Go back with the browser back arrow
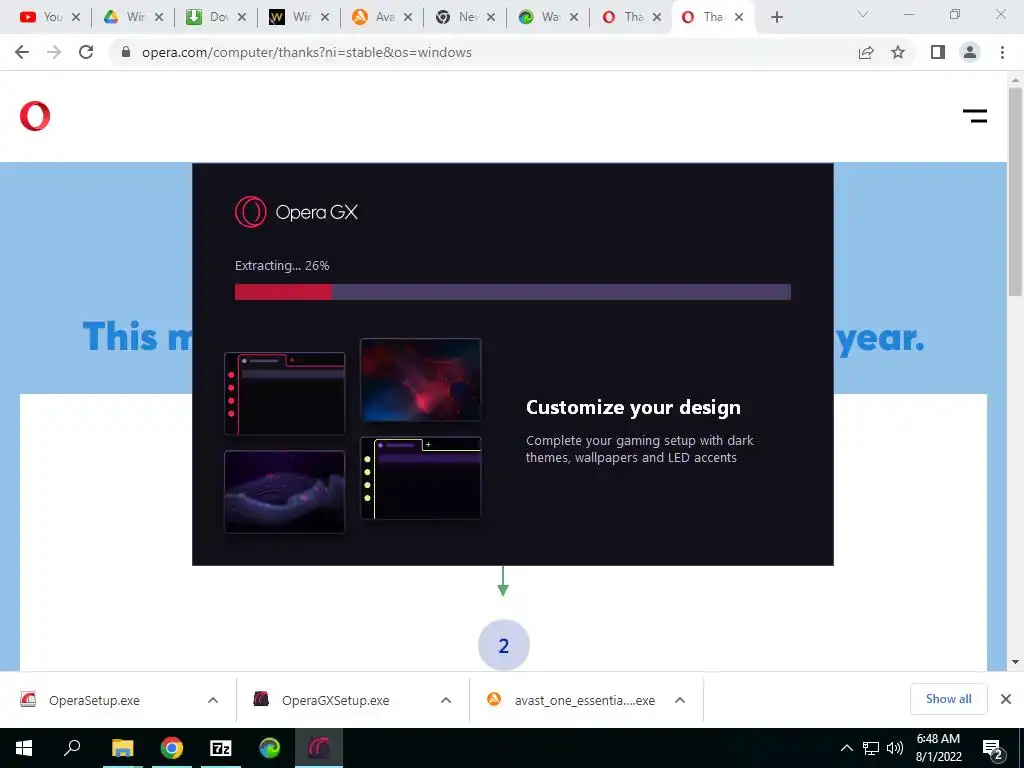The image size is (1024, 768). pos(22,52)
